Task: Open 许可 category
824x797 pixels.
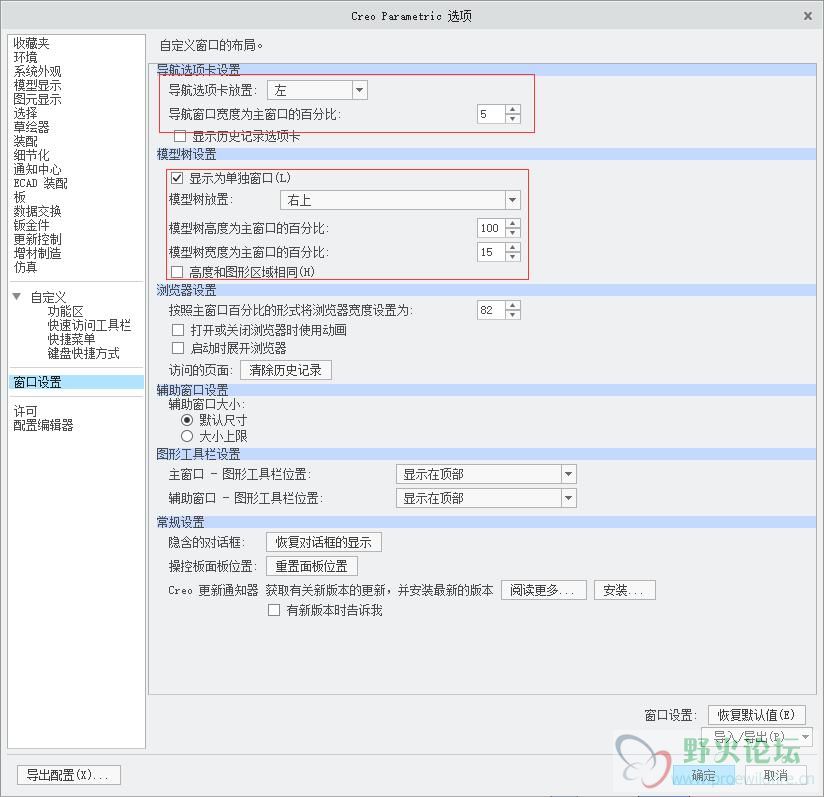Action: pos(25,411)
